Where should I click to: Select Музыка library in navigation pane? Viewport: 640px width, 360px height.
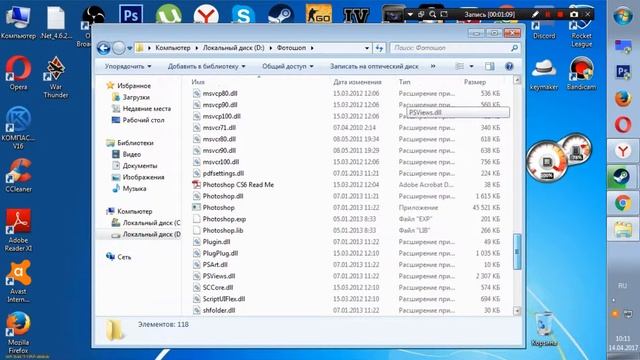[129, 189]
